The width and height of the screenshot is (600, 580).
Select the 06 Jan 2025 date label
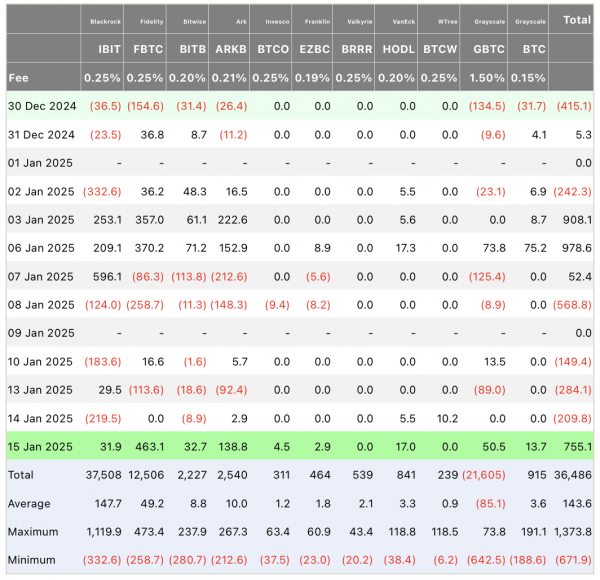coord(41,248)
